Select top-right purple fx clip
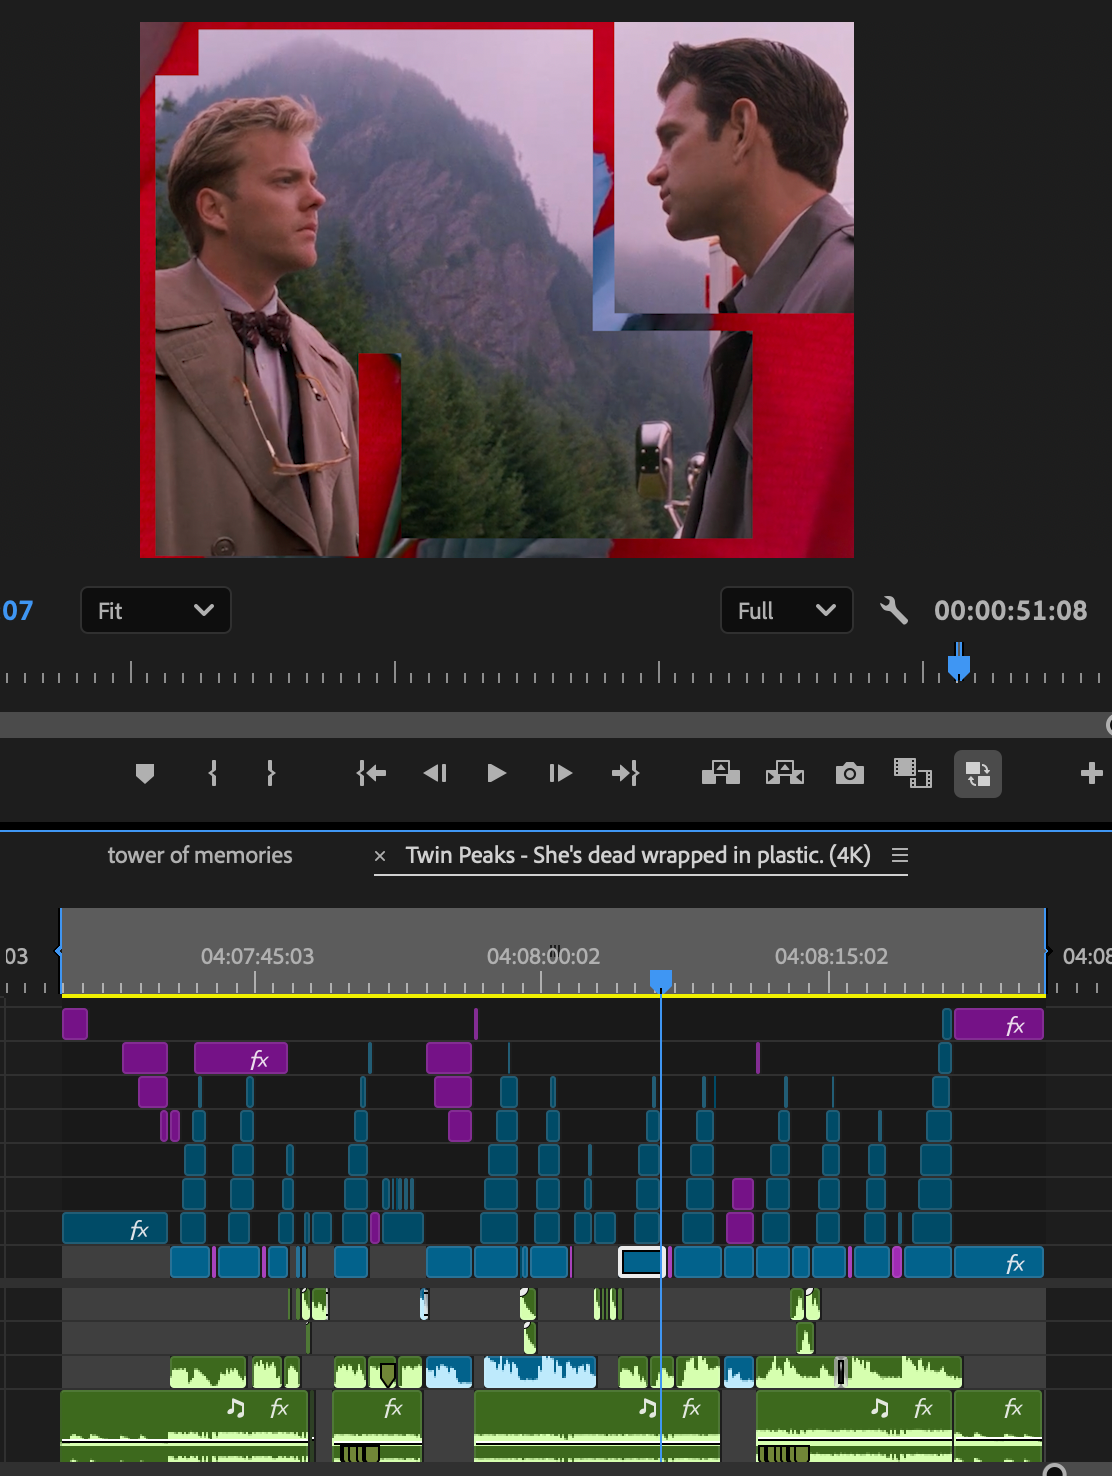1112x1476 pixels. [x=999, y=1024]
